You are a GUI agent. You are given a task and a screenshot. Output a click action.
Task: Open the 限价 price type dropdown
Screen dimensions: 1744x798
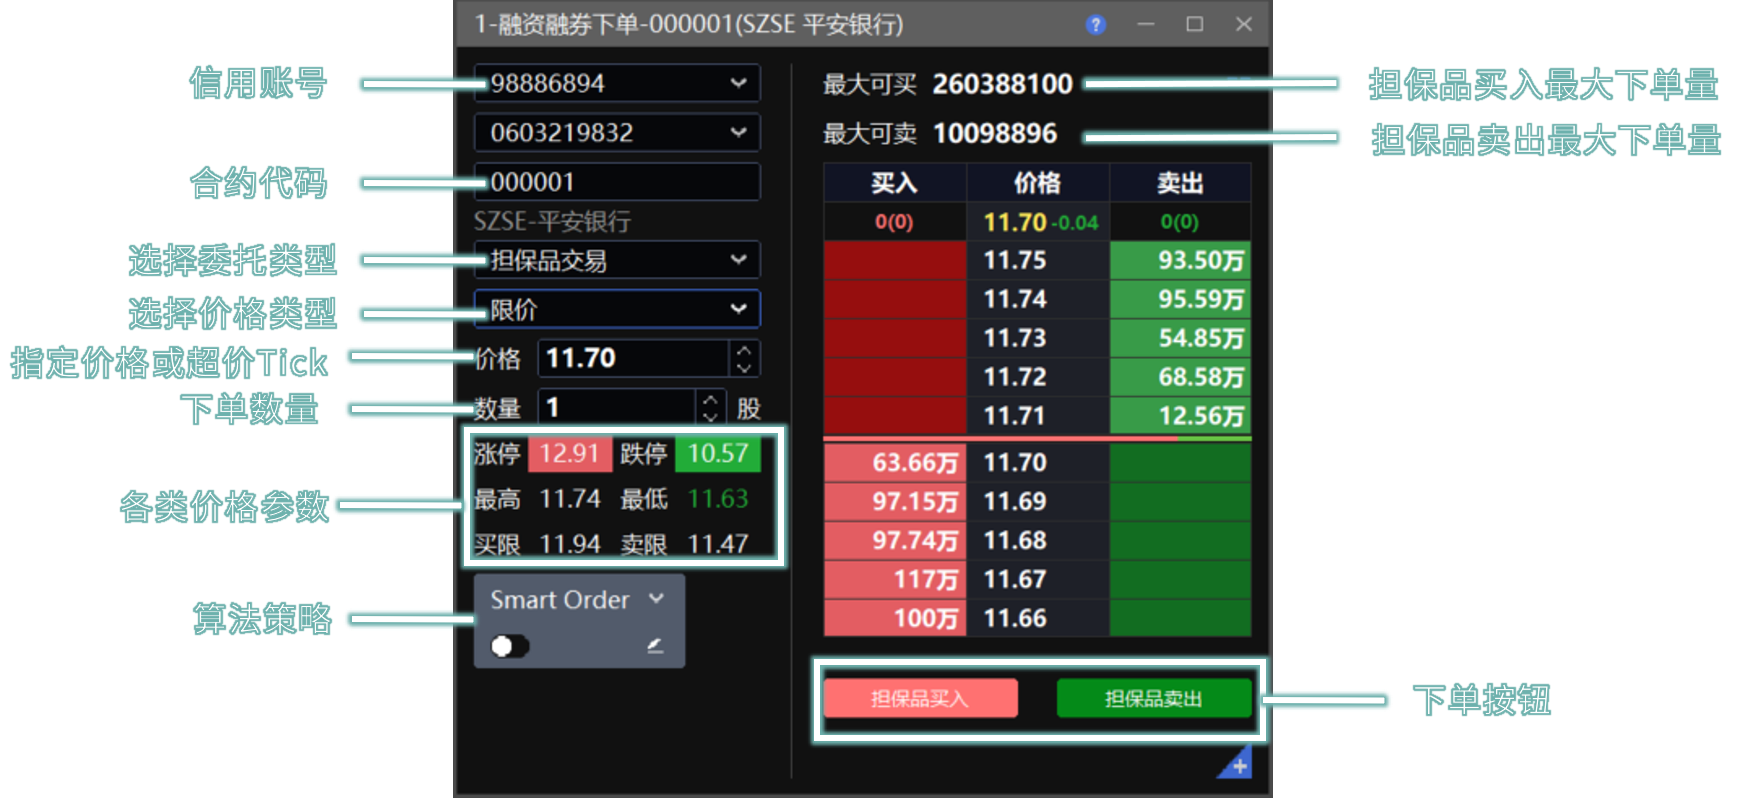(738, 309)
